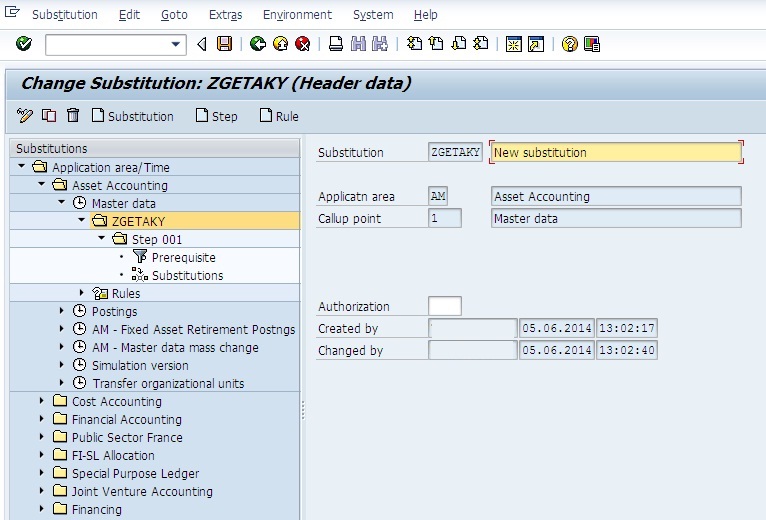Click the Customize local layout icon
Screen dimensions: 766x520
[592, 44]
